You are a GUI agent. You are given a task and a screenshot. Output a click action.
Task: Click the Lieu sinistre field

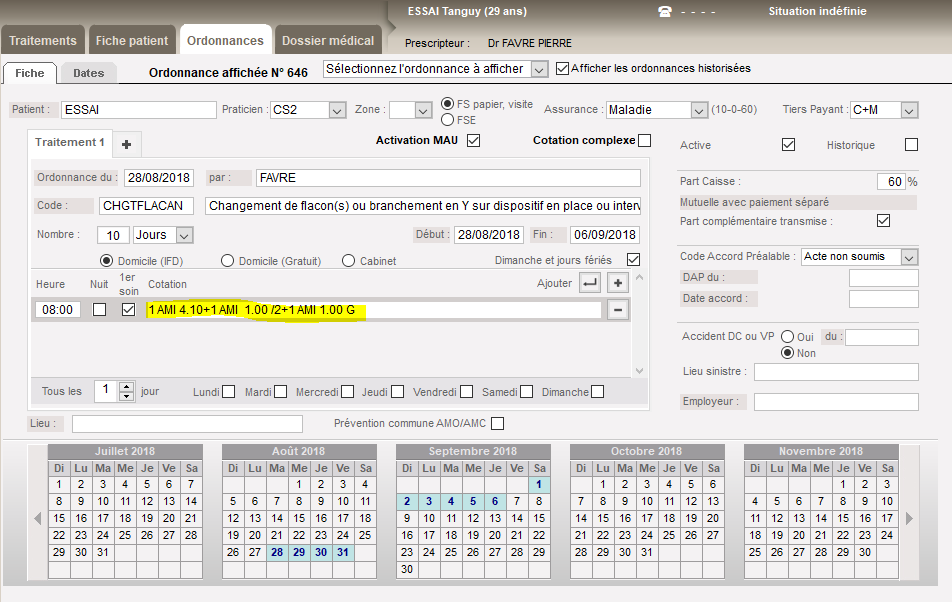[x=836, y=371]
